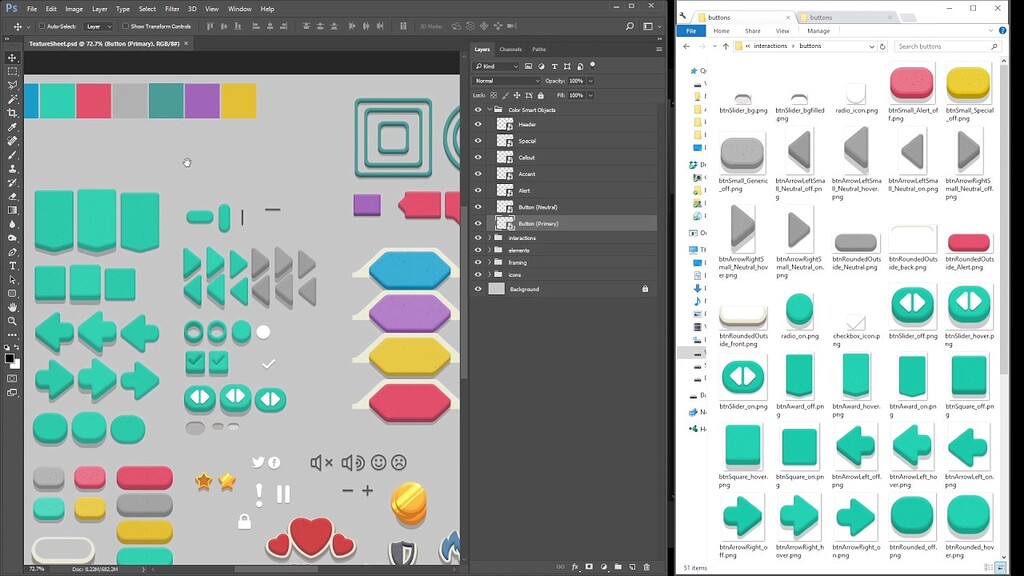Collapse the Color Smart Objects group

tap(488, 110)
